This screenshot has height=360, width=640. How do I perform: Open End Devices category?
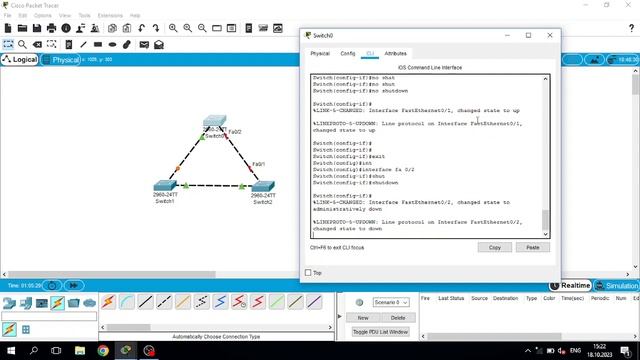tap(26, 303)
